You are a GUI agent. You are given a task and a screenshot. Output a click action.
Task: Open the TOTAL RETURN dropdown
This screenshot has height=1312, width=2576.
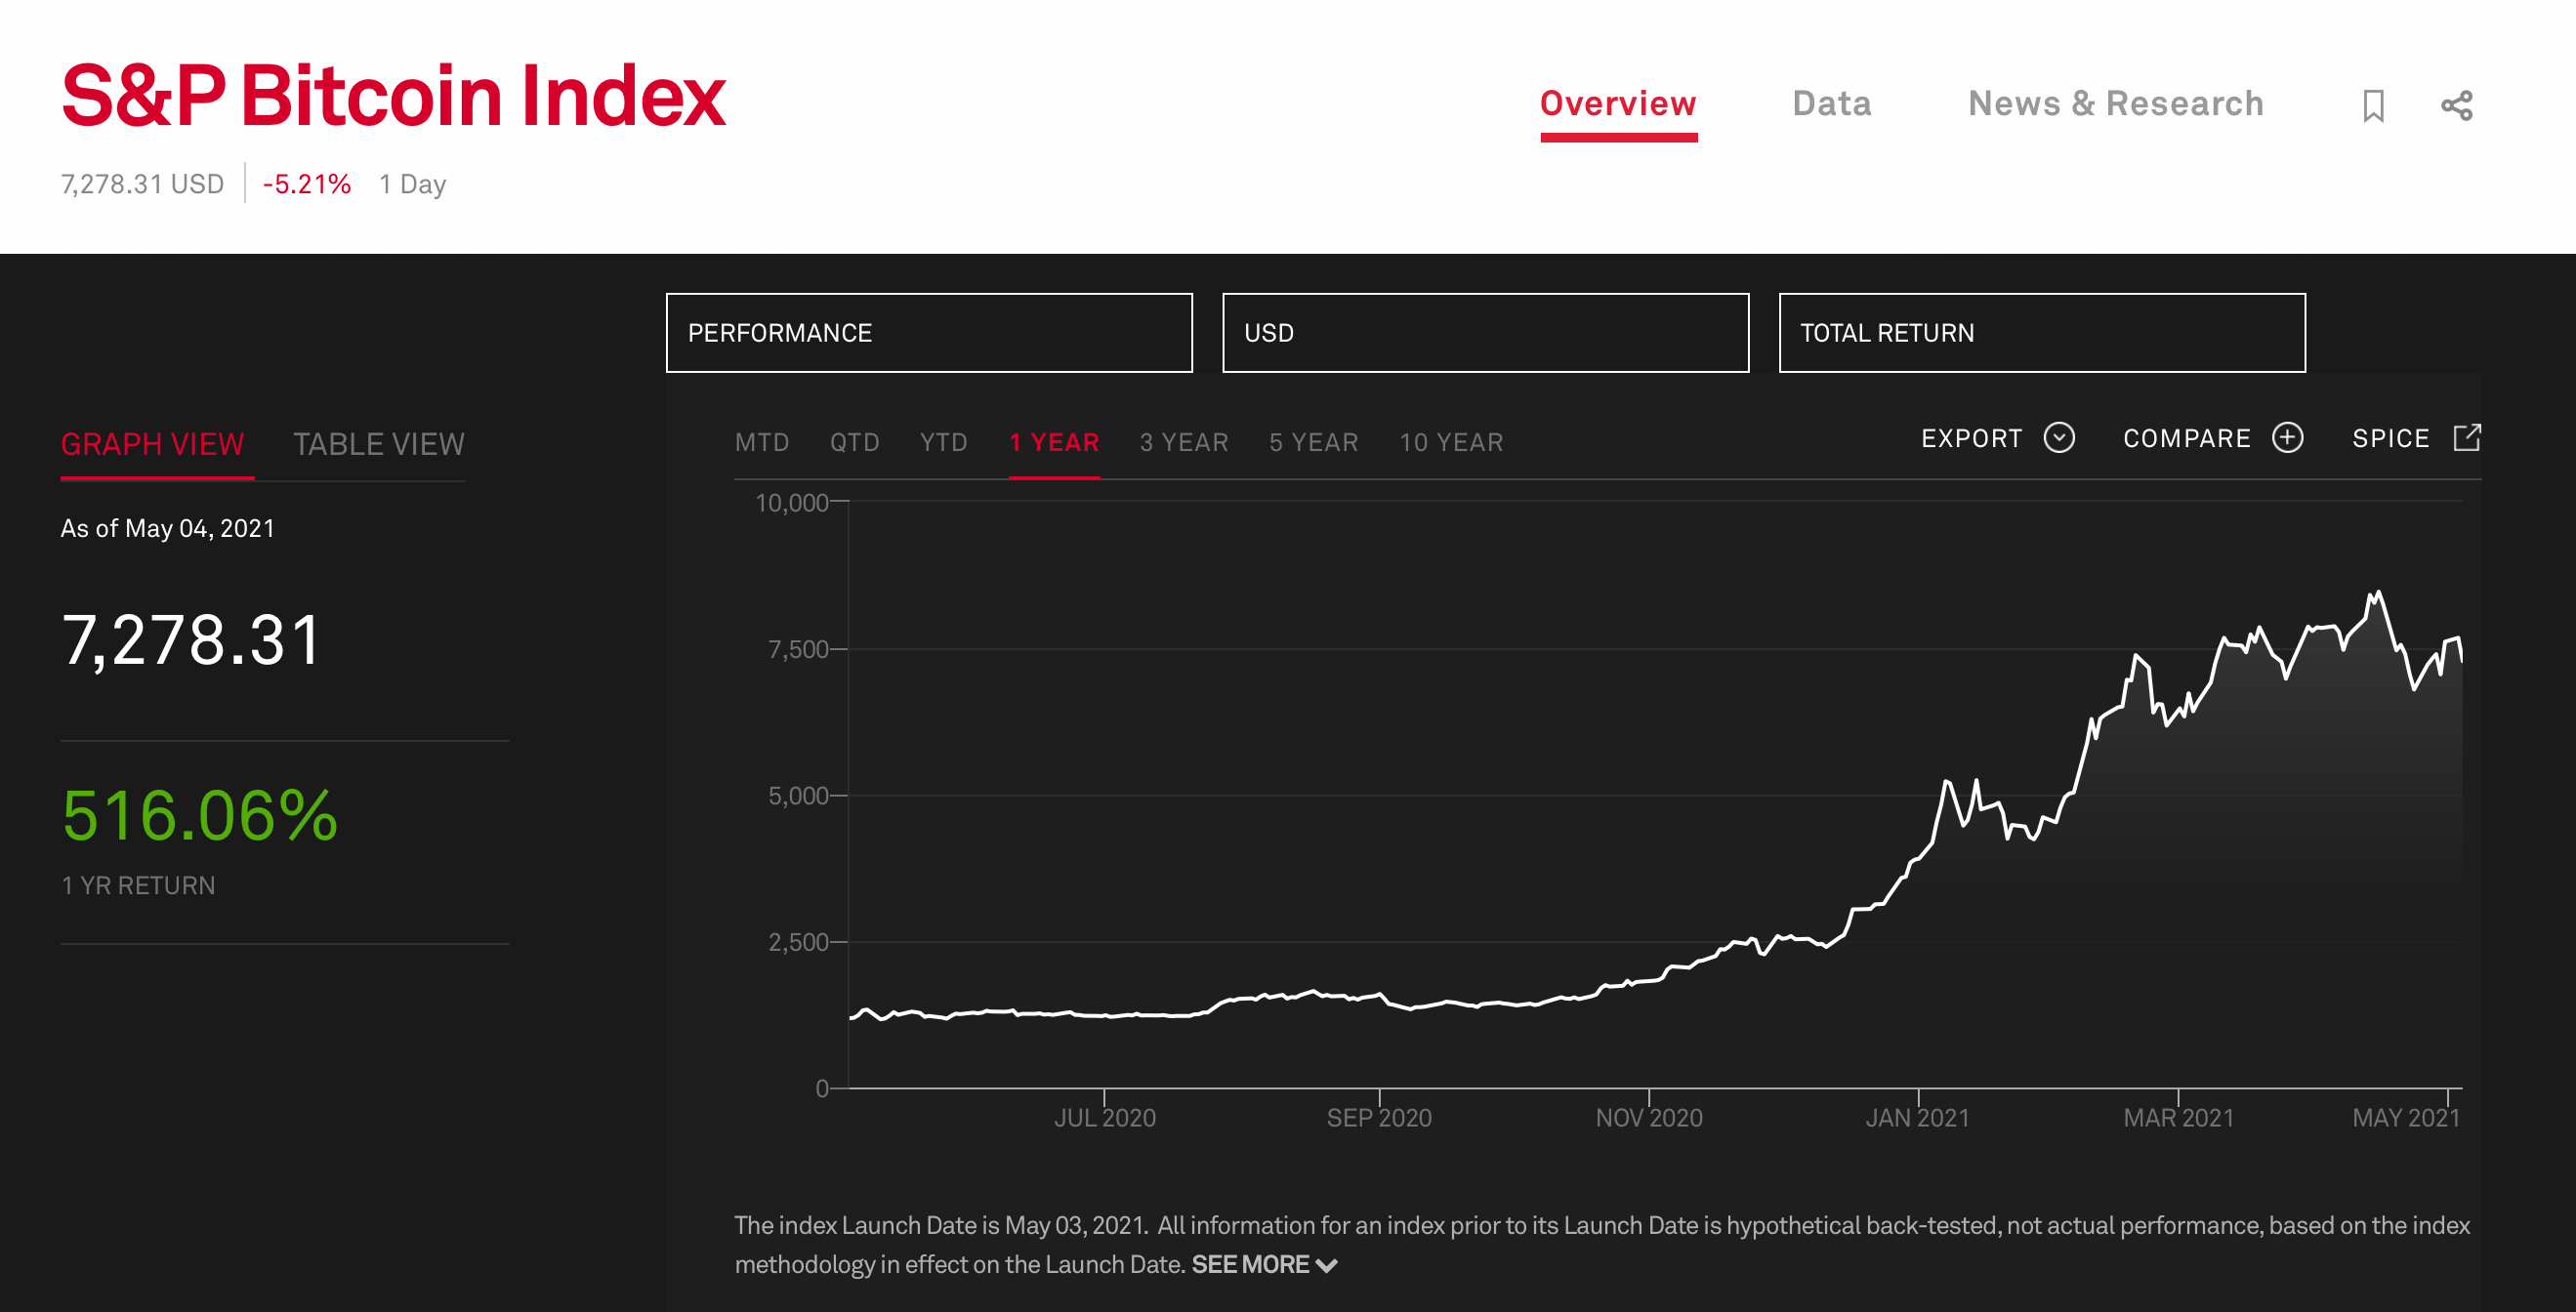click(x=2041, y=333)
